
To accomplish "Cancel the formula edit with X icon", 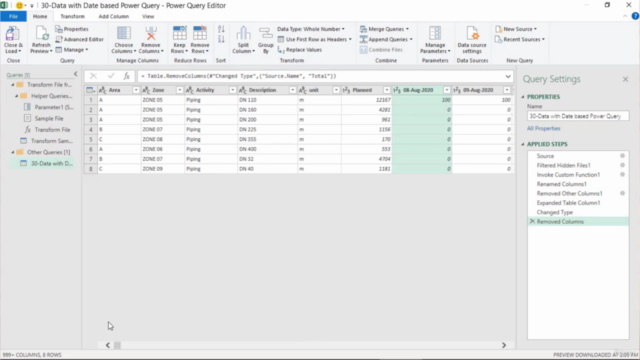I will [x=93, y=76].
